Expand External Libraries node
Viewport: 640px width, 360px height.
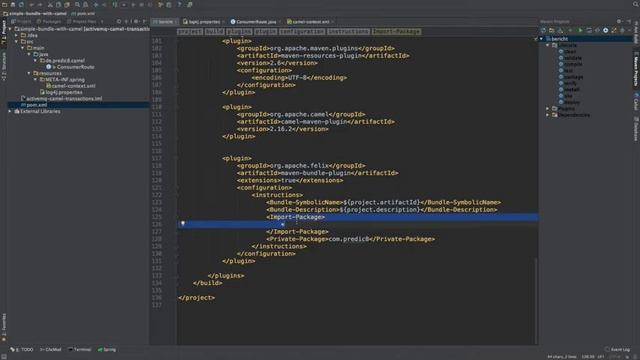pyautogui.click(x=10, y=111)
